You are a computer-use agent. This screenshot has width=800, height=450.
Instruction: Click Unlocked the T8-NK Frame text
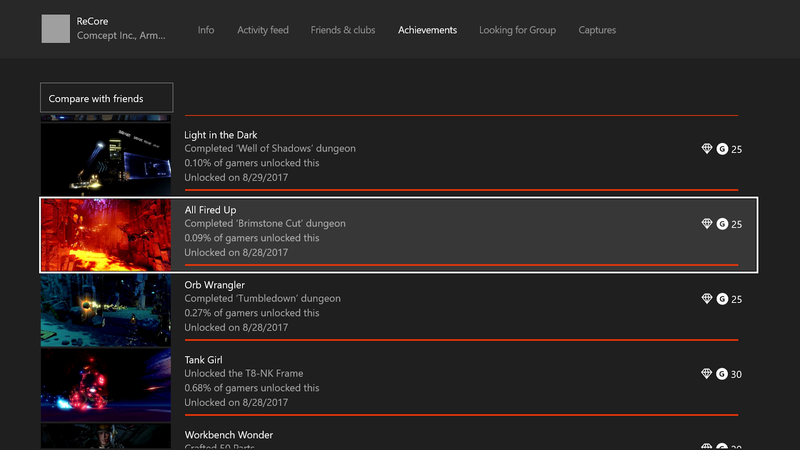point(244,373)
